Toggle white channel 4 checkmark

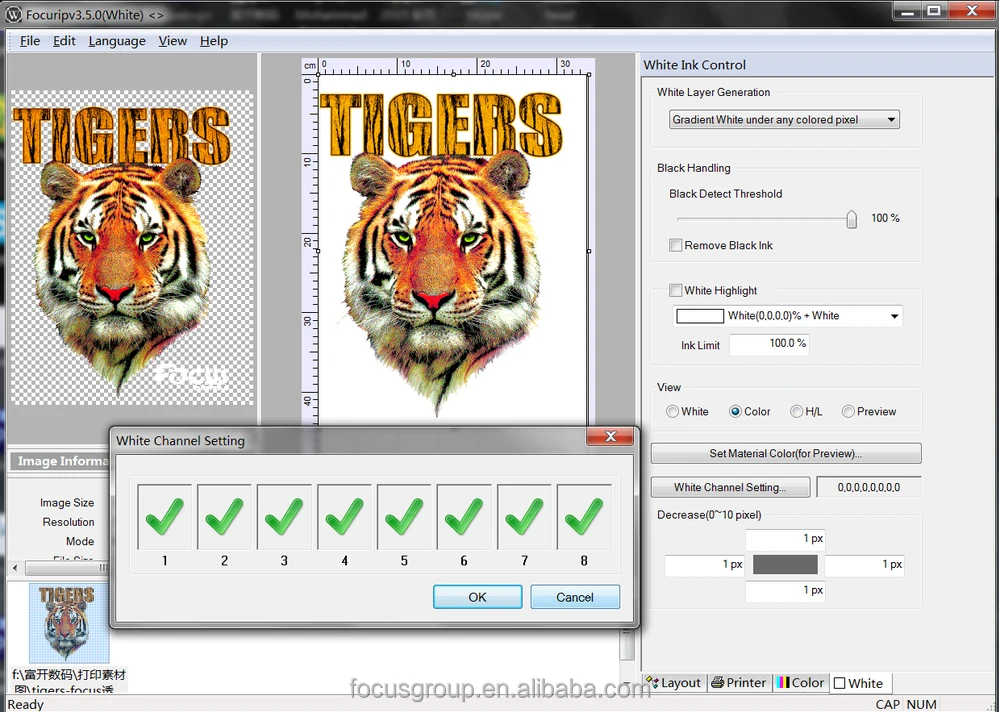[x=344, y=517]
